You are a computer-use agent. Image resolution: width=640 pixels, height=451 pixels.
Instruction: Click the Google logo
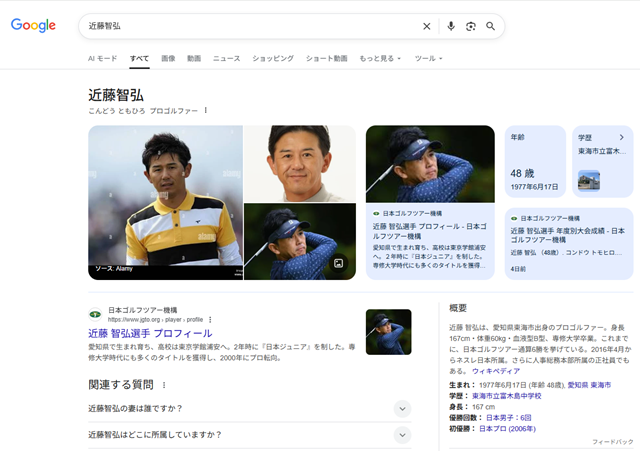(x=33, y=26)
